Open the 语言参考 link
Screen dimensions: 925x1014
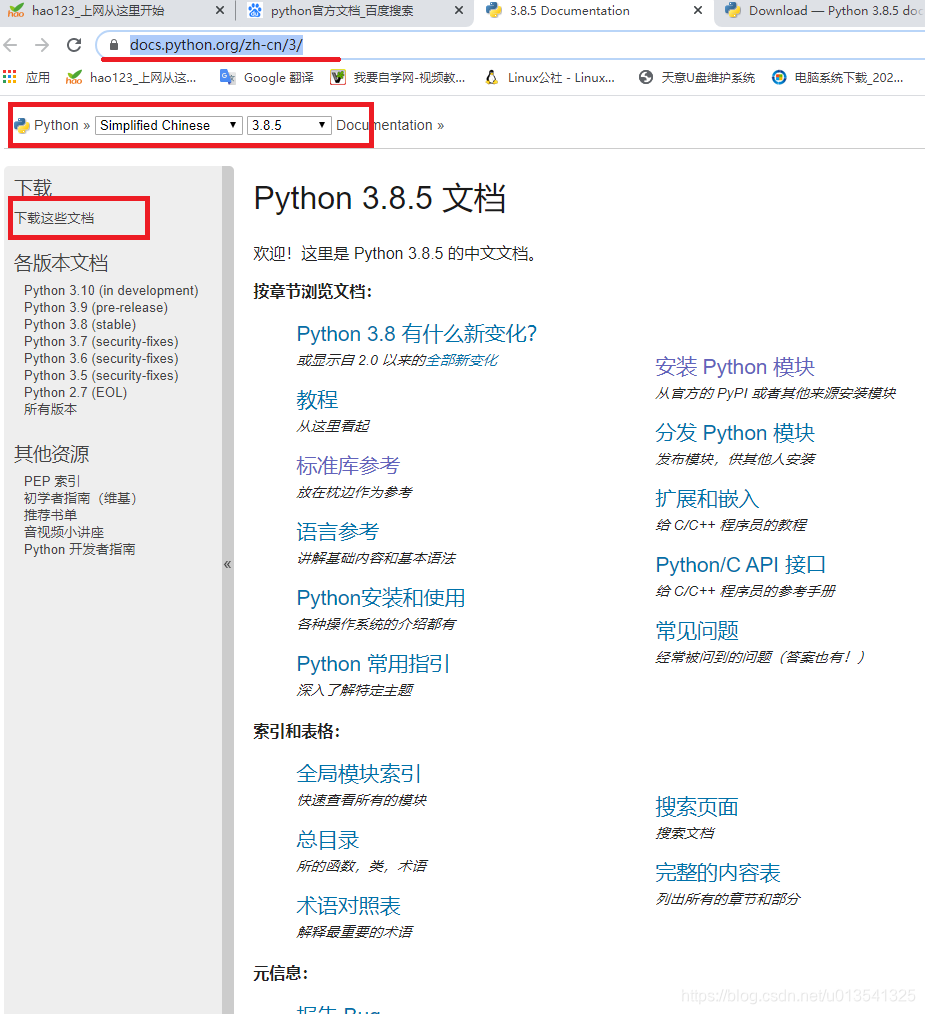pyautogui.click(x=338, y=532)
